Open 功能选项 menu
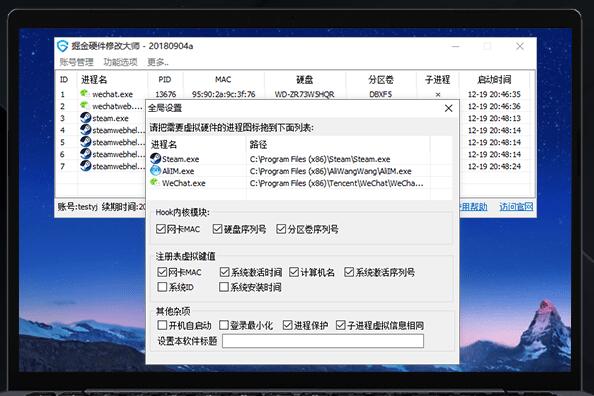The image size is (594, 396). pyautogui.click(x=120, y=62)
